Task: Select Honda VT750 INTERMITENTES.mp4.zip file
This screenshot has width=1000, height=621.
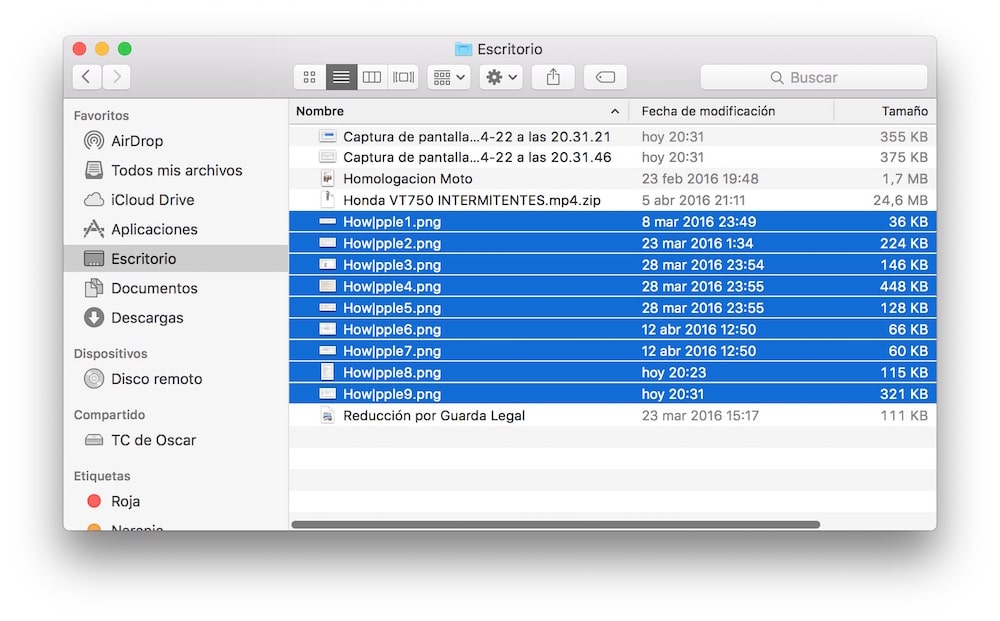Action: 471,200
